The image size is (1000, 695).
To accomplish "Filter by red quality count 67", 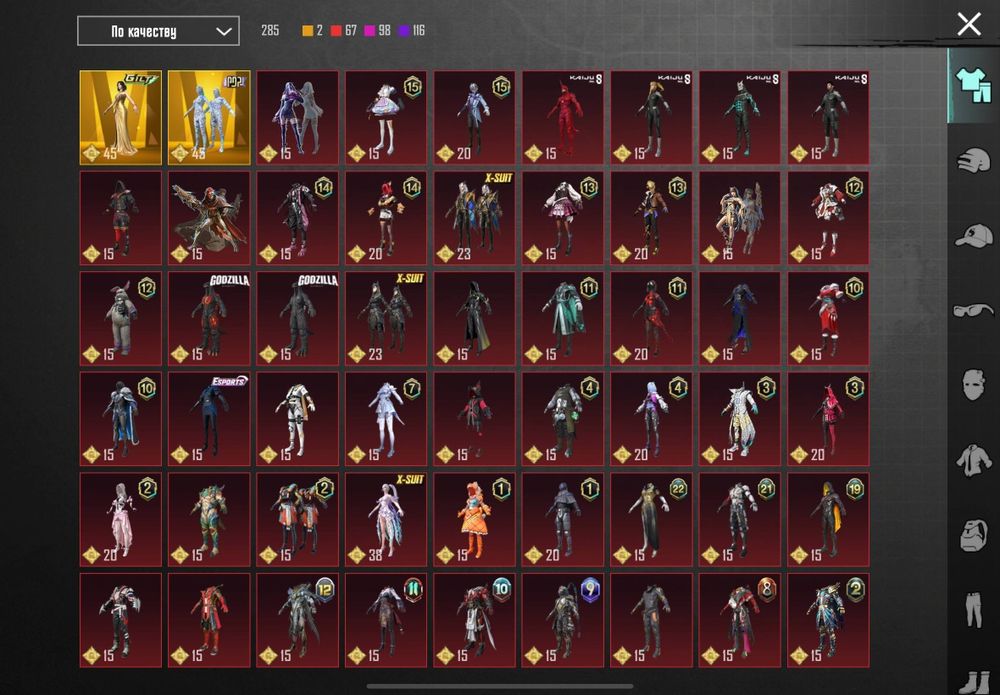I will point(344,31).
